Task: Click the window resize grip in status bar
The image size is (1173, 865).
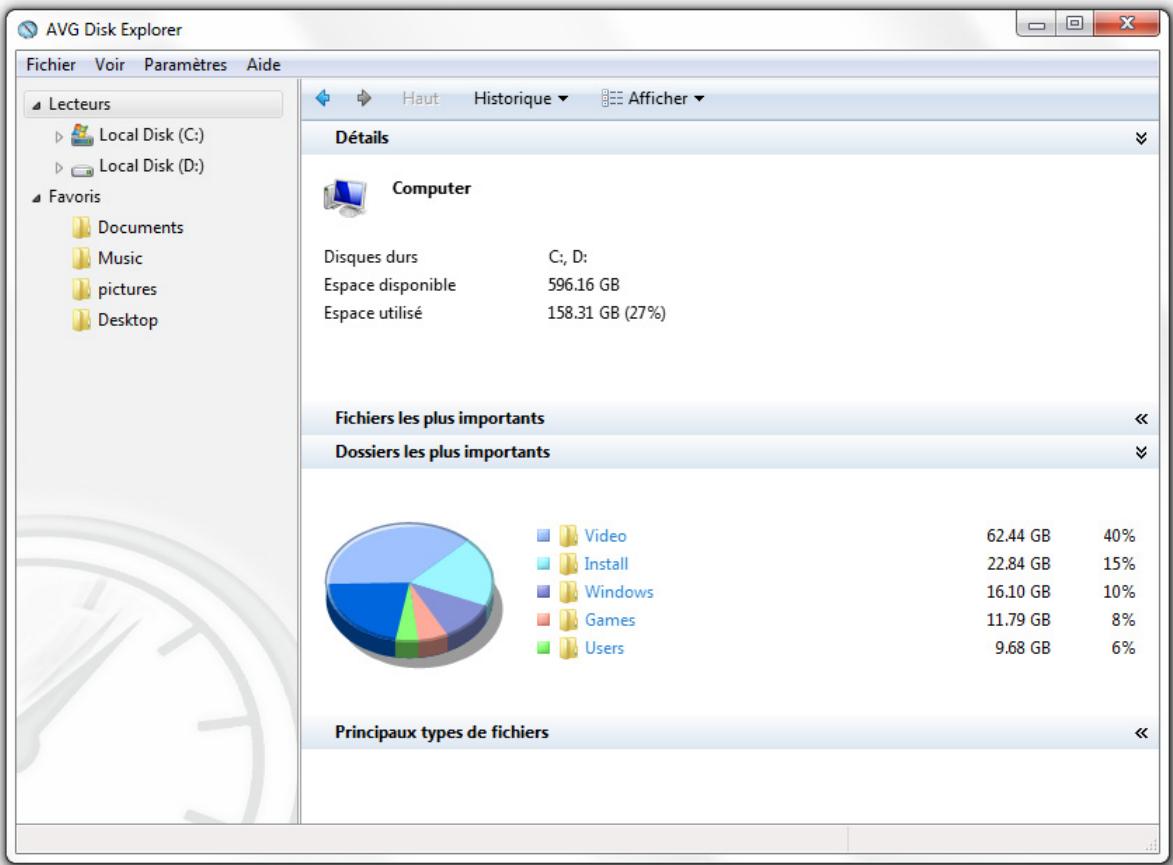Action: (x=1151, y=845)
